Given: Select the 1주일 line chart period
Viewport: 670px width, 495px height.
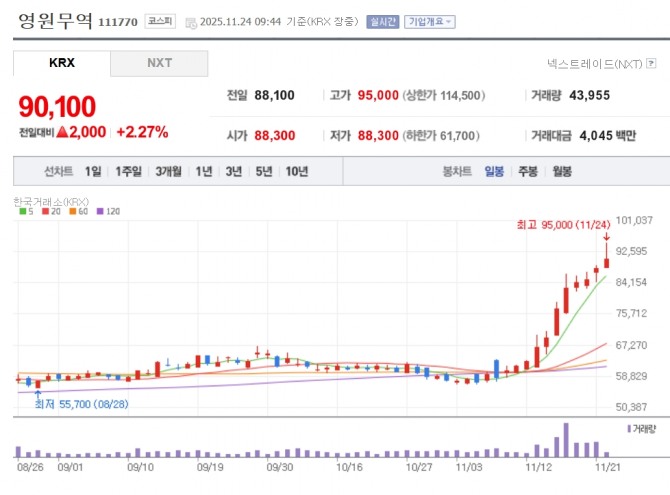Looking at the screenshot, I should (129, 171).
